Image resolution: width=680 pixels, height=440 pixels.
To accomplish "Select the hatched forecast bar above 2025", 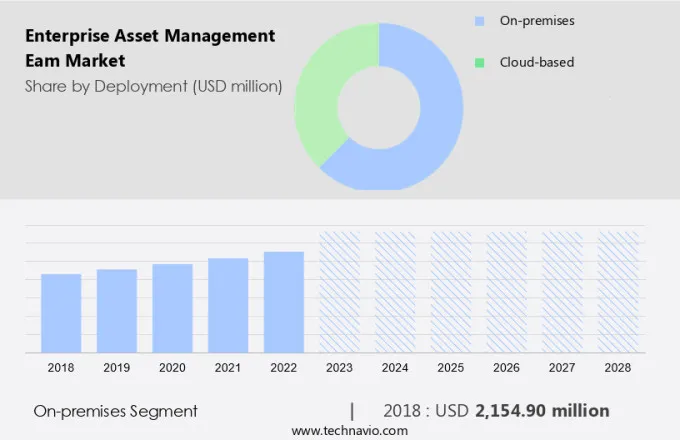I will coord(451,292).
